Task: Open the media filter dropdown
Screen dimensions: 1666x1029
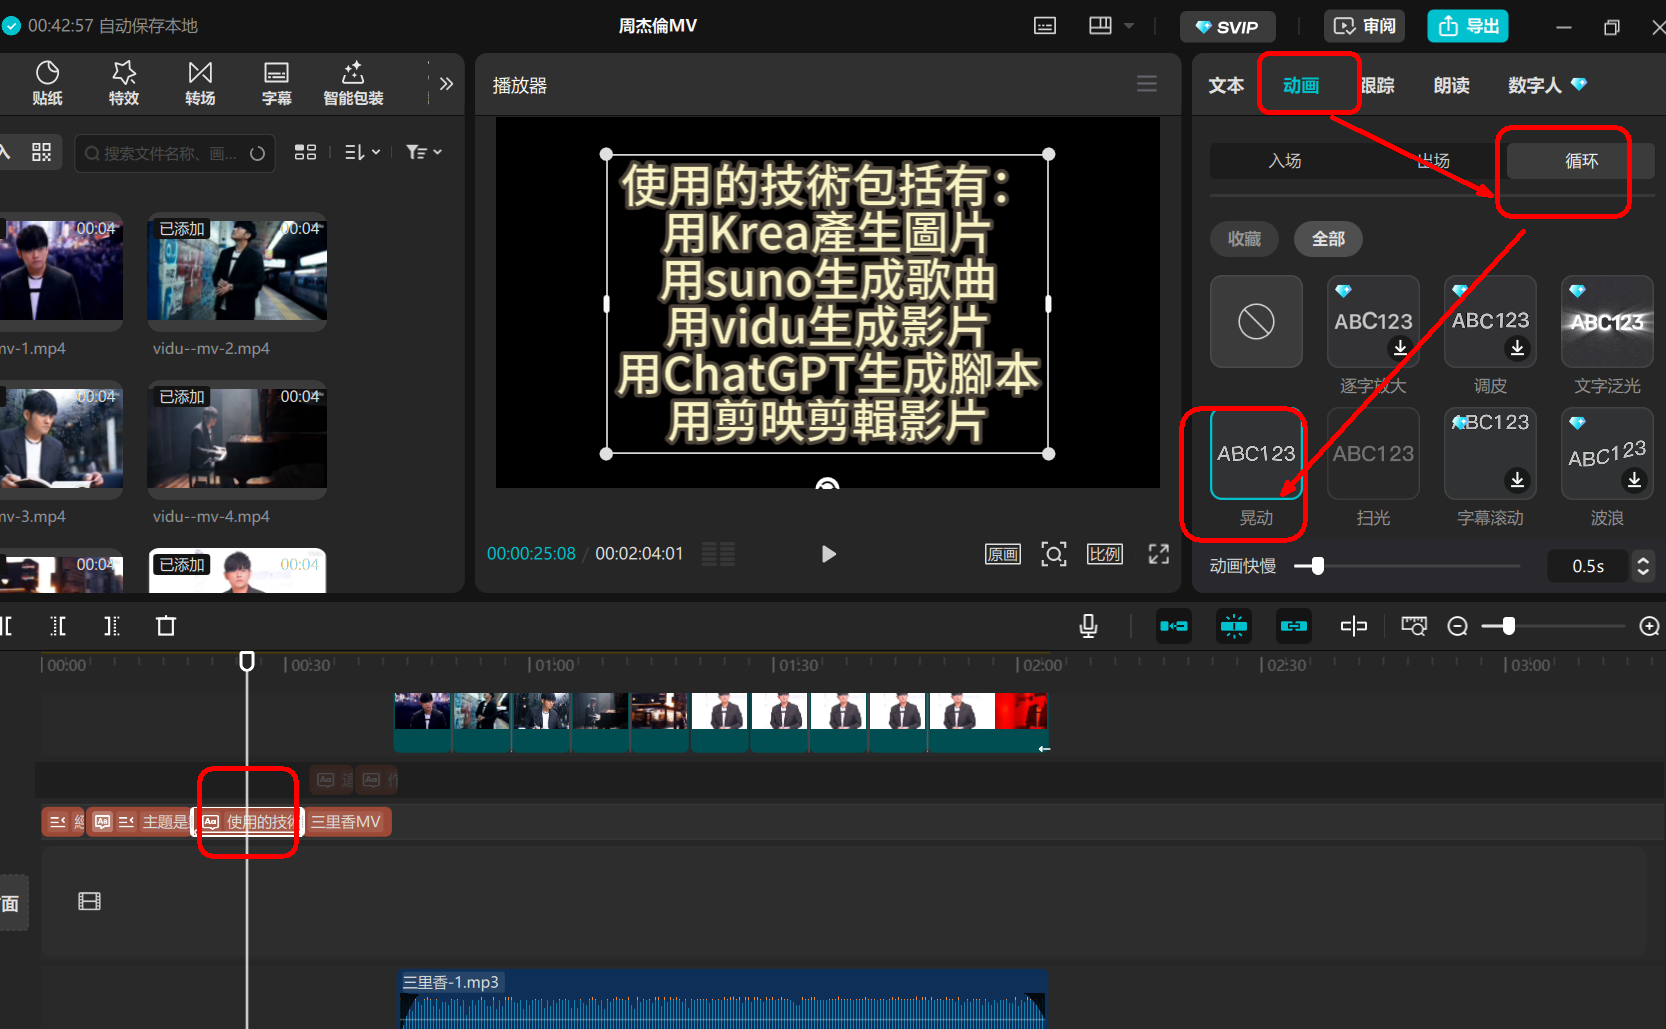Action: [x=424, y=152]
